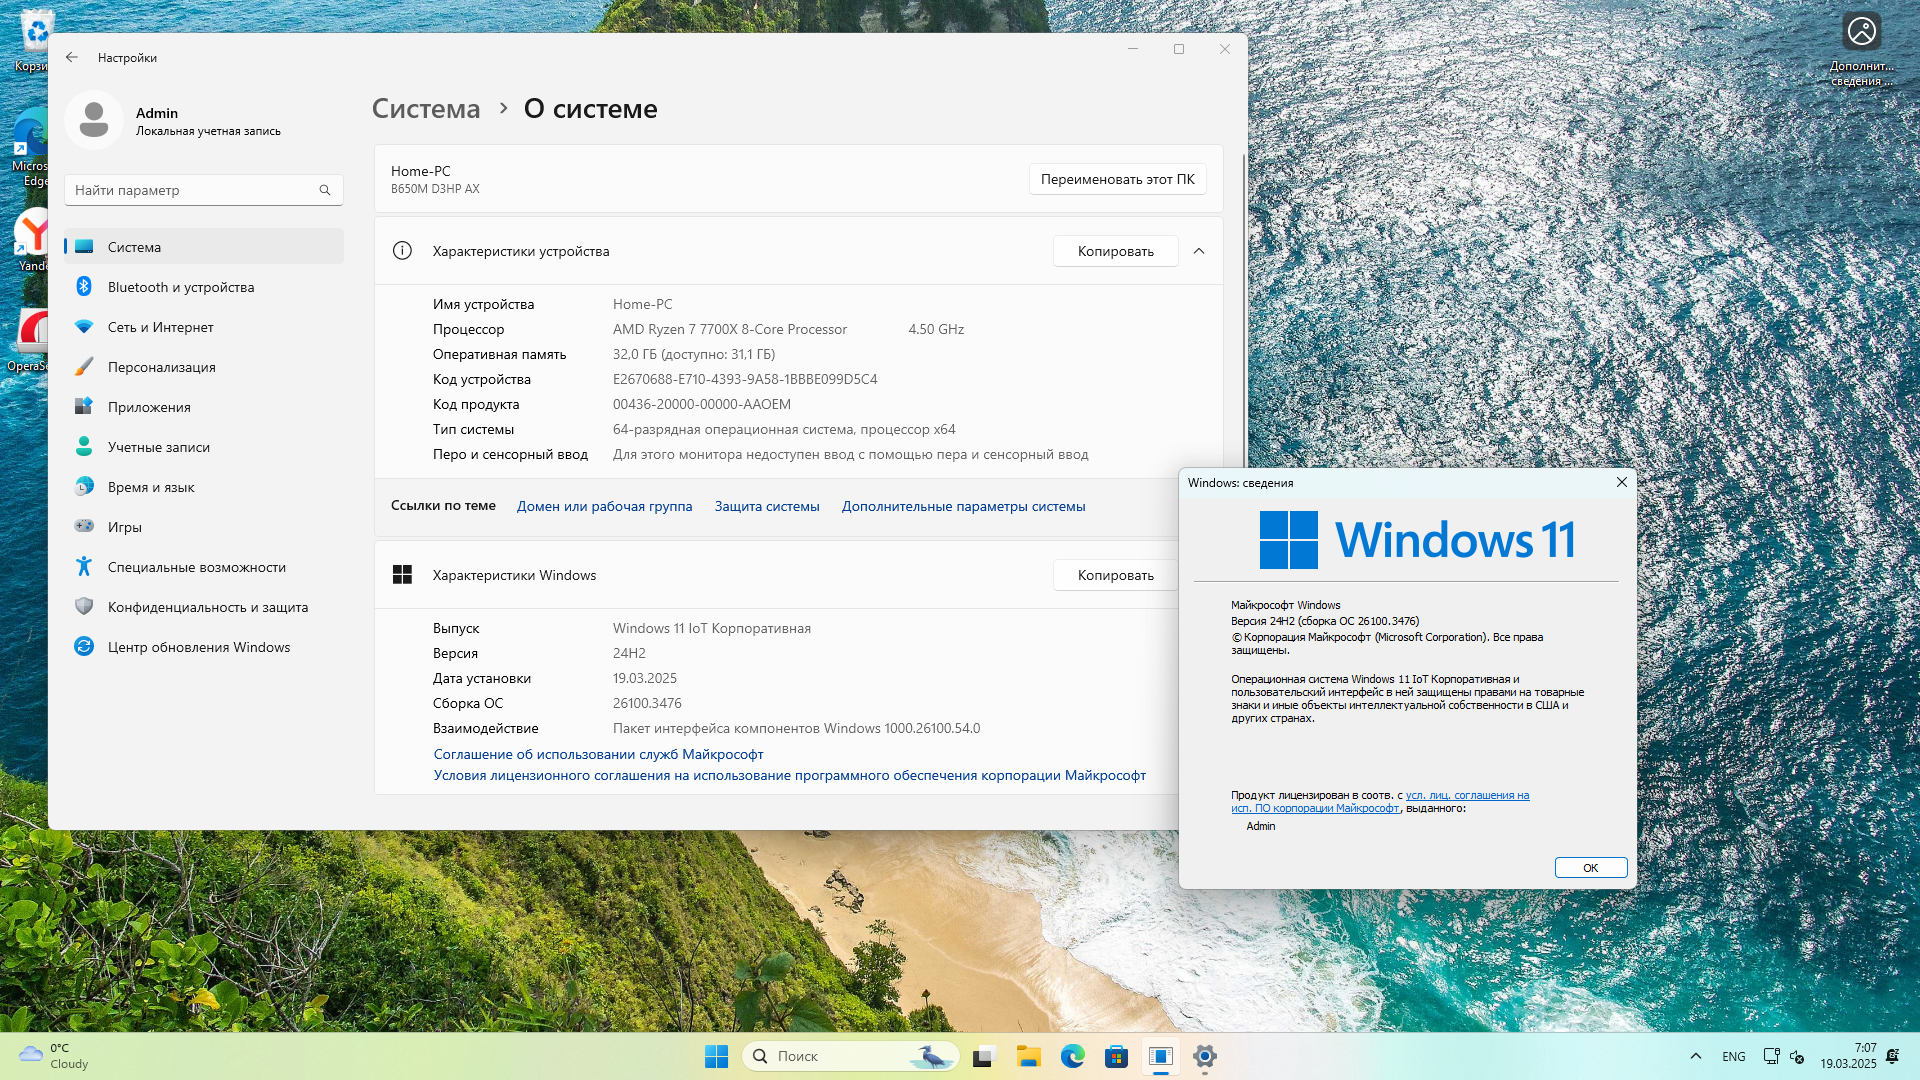Open Дополнительные параметры системы link

pyautogui.click(x=963, y=506)
